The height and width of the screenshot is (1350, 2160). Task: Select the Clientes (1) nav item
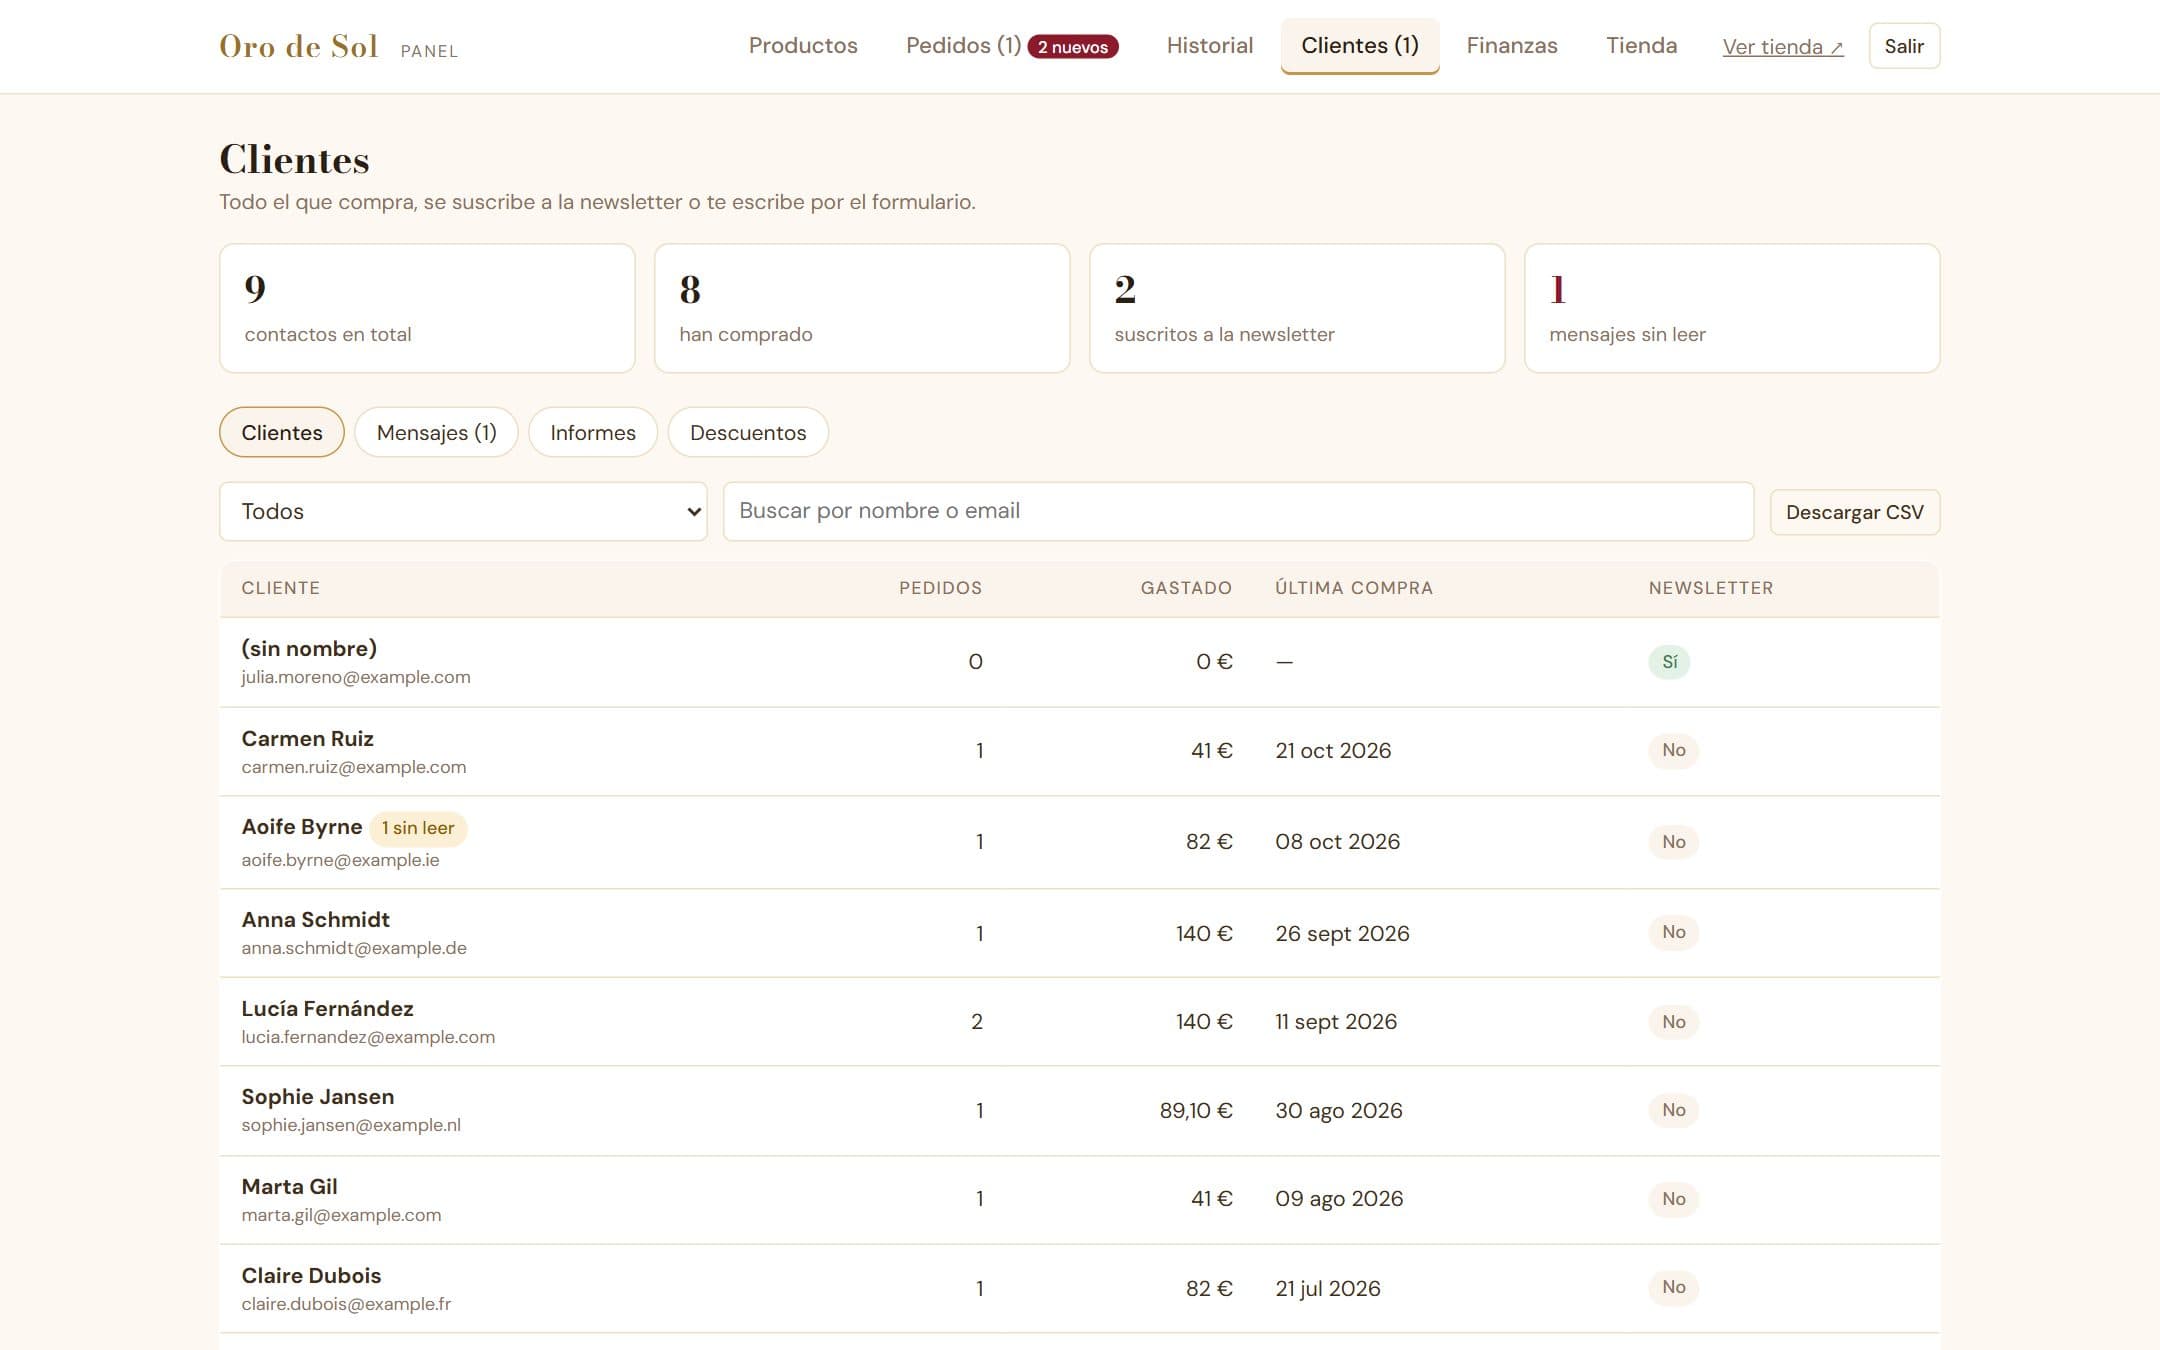1359,46
